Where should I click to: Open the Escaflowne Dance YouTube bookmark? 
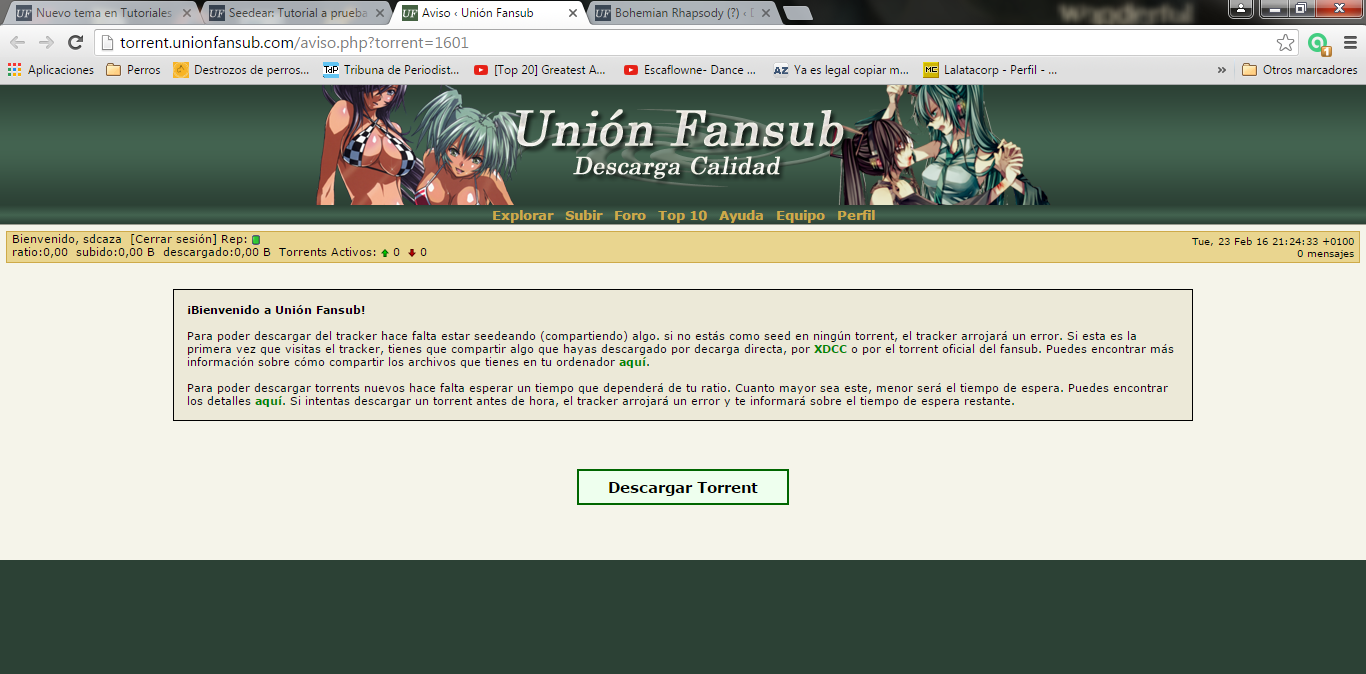[x=690, y=70]
